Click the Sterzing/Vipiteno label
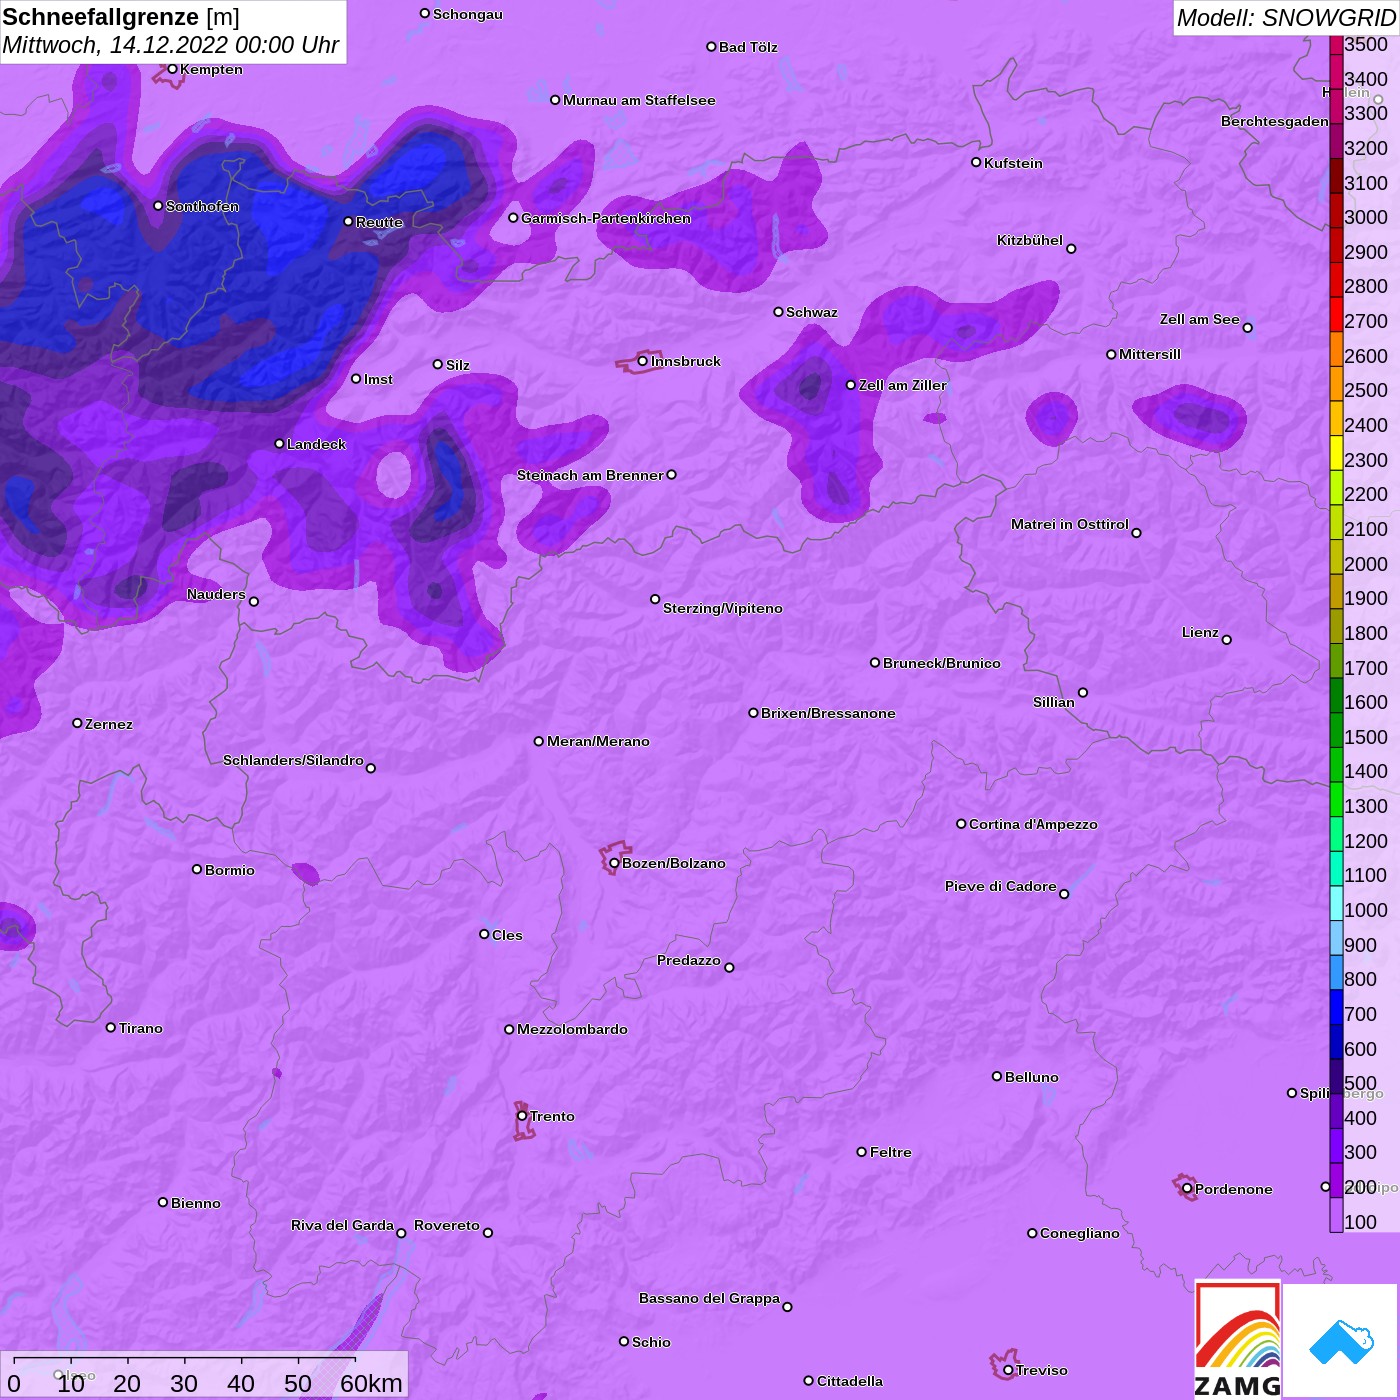This screenshot has width=1400, height=1400. (723, 608)
